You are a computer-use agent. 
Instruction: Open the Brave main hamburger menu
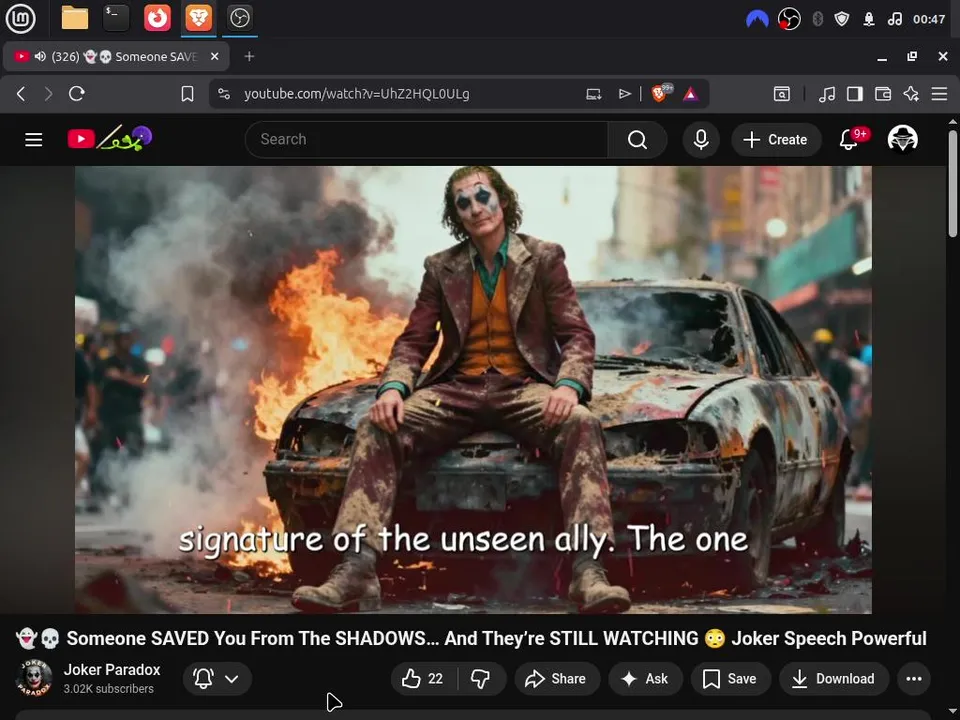point(939,94)
